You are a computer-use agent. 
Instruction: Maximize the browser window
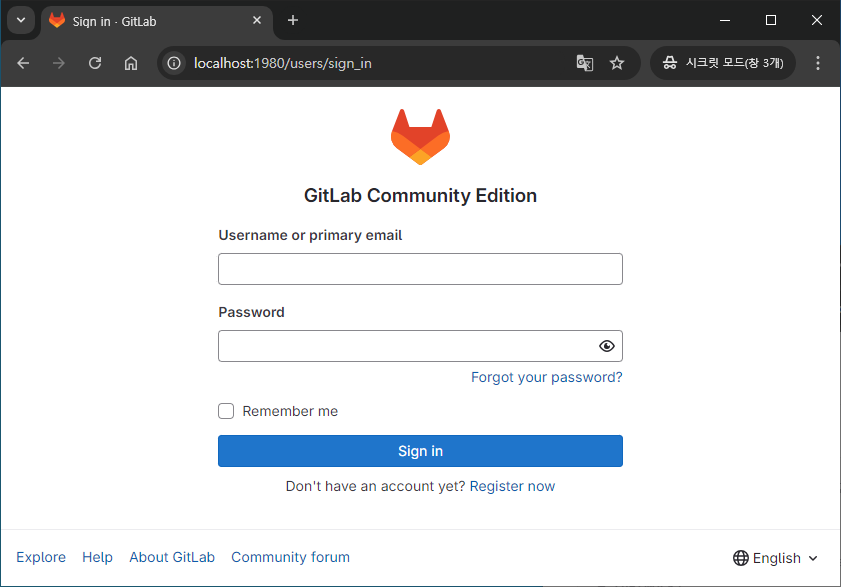tap(771, 20)
